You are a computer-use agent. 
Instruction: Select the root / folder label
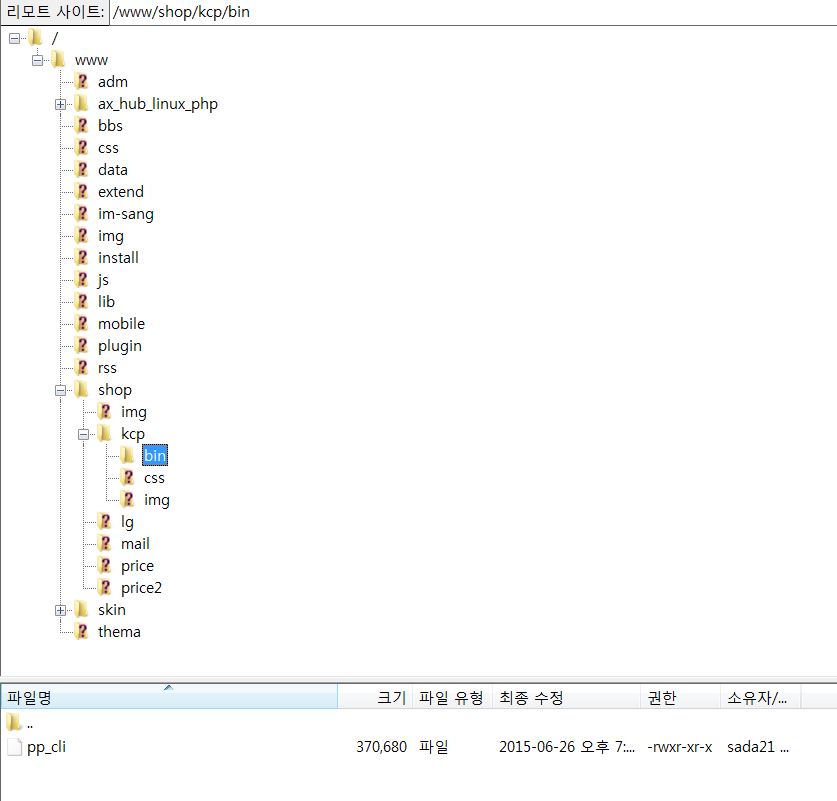[x=54, y=38]
